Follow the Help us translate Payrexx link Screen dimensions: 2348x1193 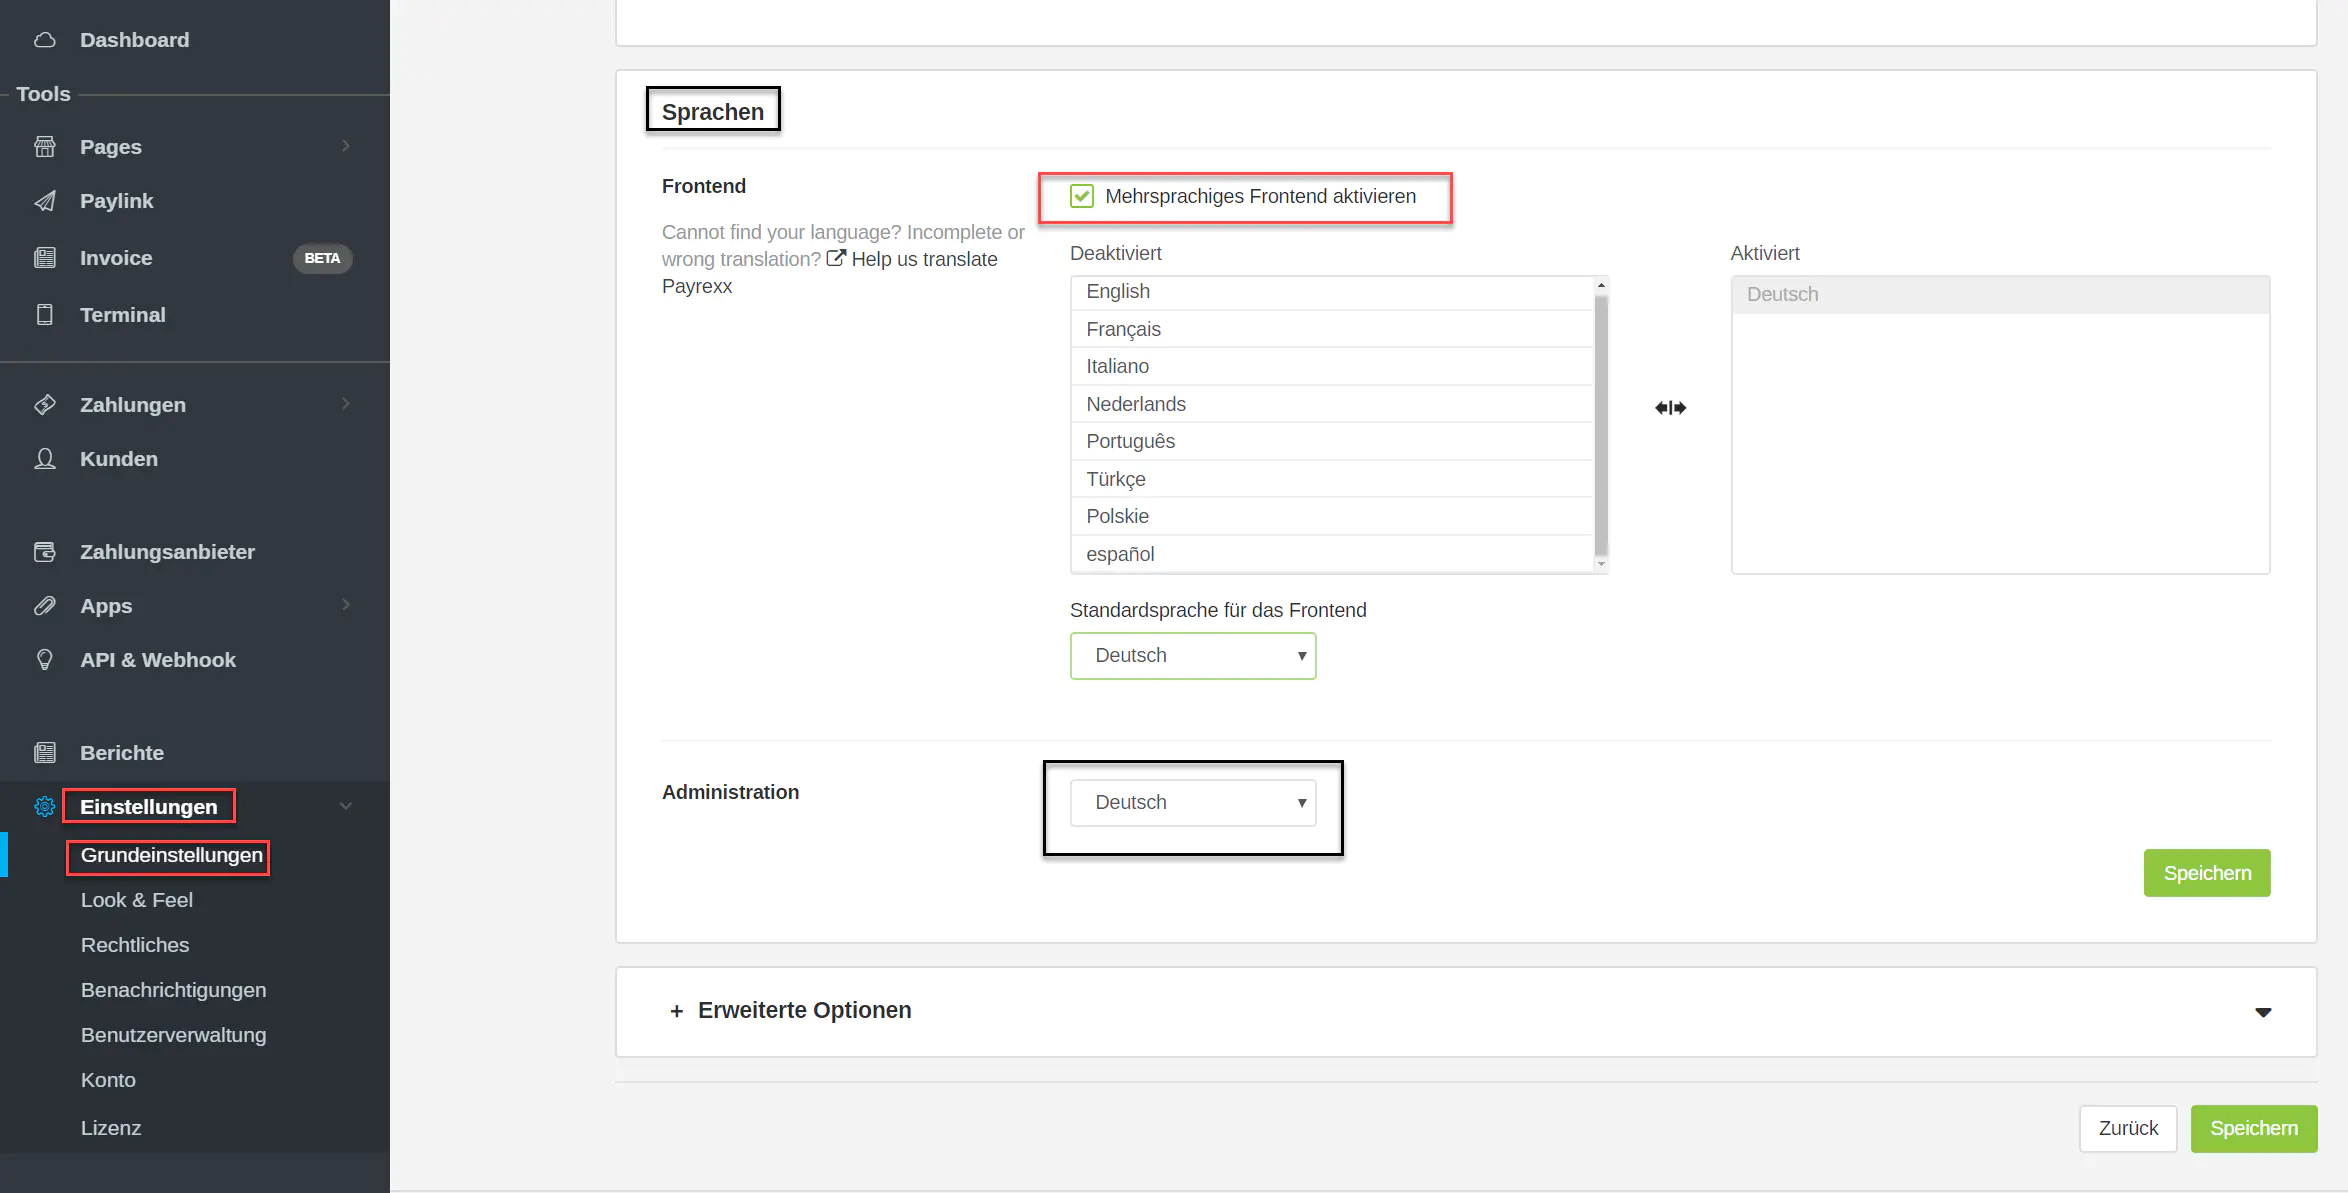(924, 260)
